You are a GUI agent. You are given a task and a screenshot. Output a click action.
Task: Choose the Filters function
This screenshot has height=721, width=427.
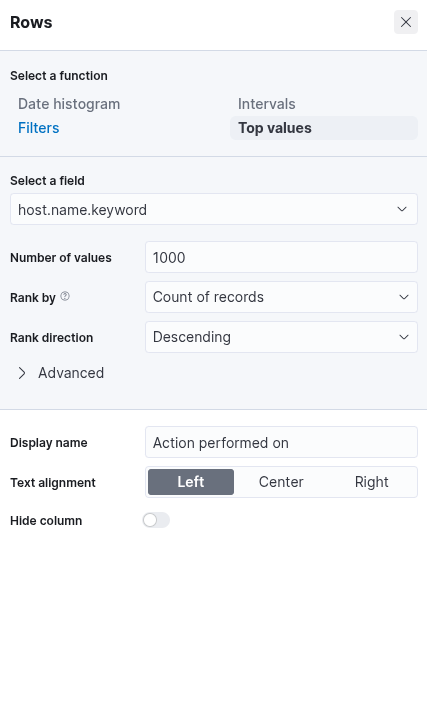[39, 128]
